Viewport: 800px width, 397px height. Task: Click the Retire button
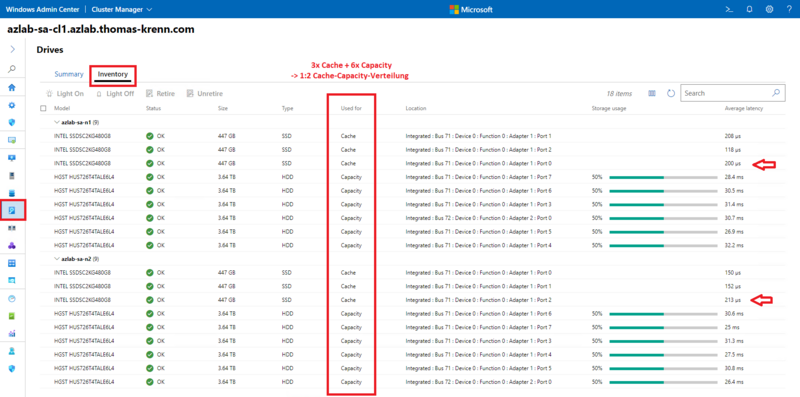click(160, 94)
